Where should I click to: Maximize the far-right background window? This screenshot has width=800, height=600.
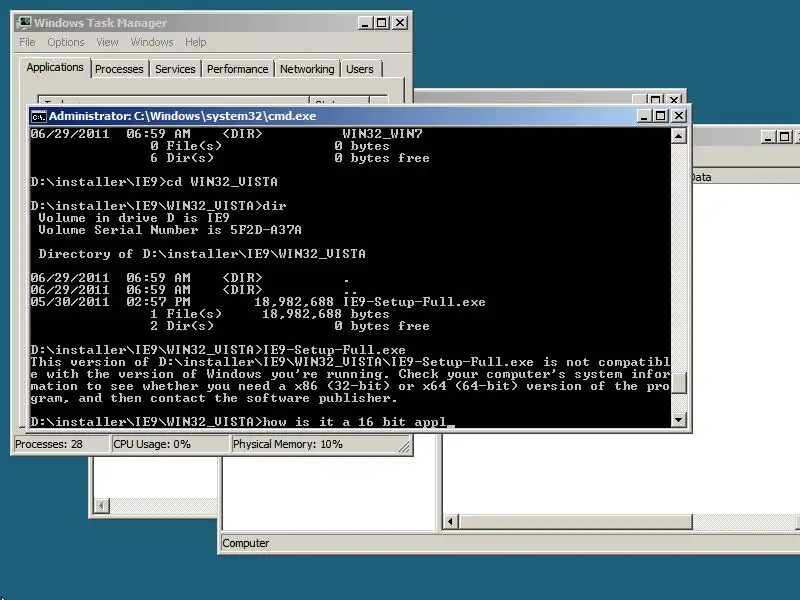click(x=785, y=137)
